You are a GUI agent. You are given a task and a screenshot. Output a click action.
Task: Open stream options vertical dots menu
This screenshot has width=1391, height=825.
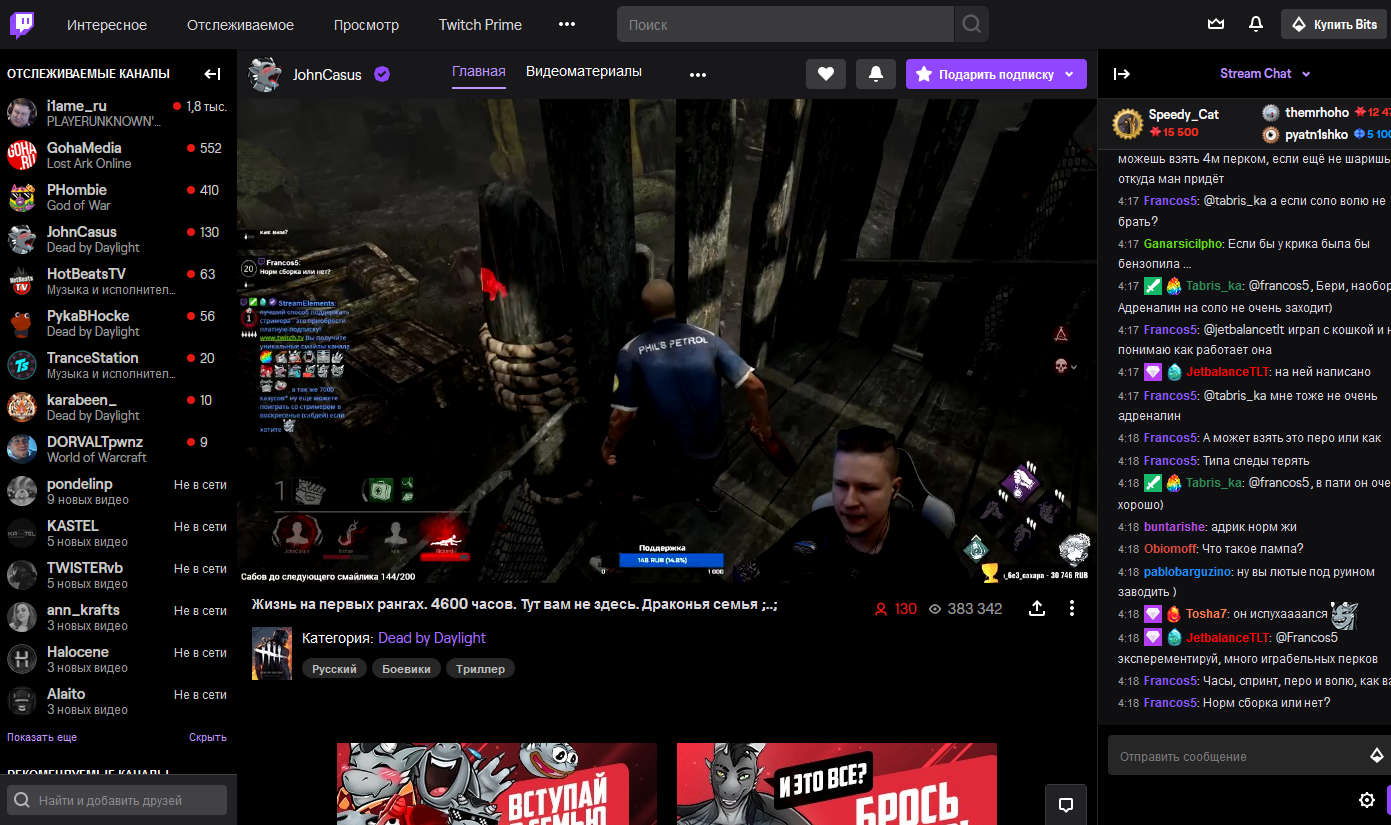tap(1071, 608)
